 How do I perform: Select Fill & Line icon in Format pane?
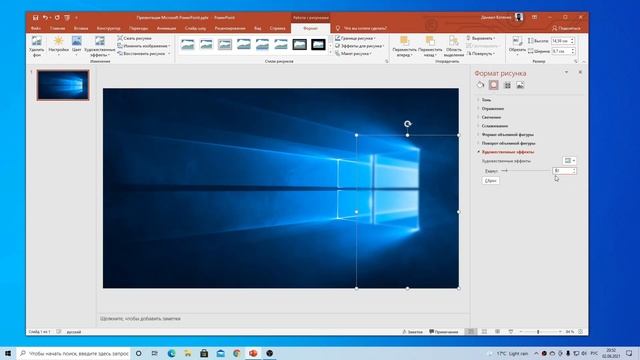480,85
